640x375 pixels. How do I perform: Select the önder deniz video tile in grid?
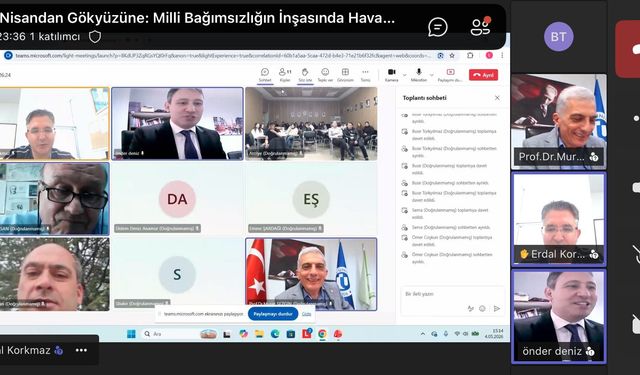178,123
